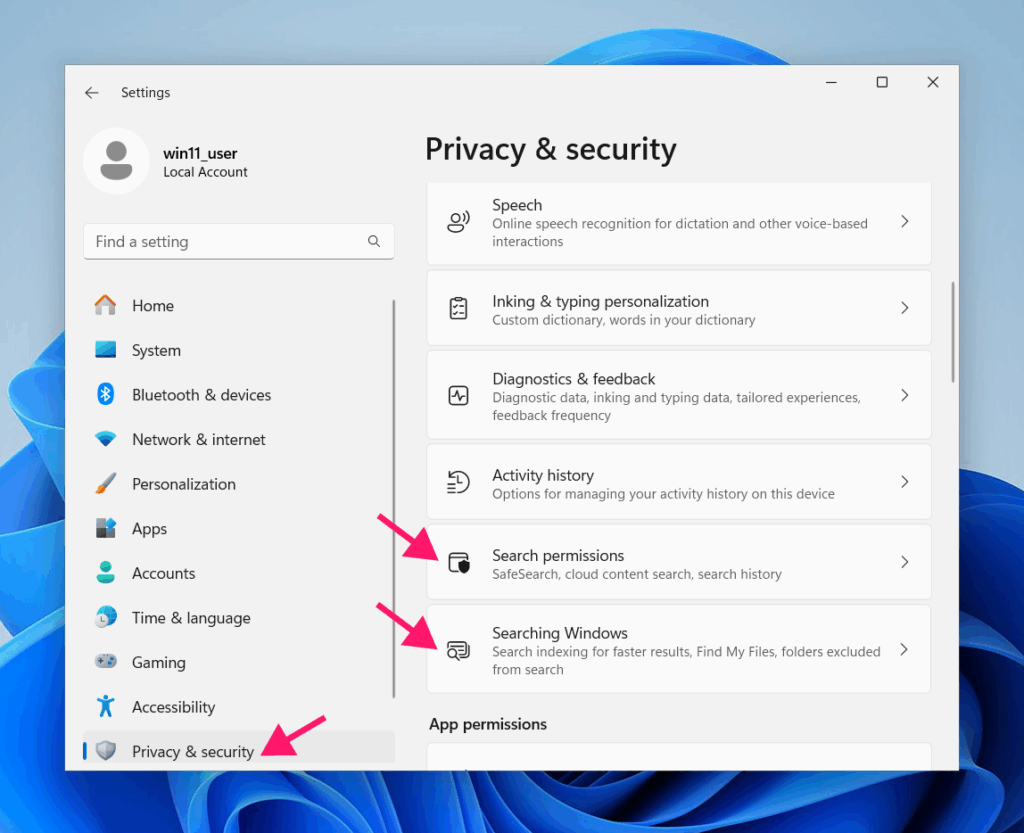Expand the Searching Windows chevron
This screenshot has width=1024, height=833.
904,650
